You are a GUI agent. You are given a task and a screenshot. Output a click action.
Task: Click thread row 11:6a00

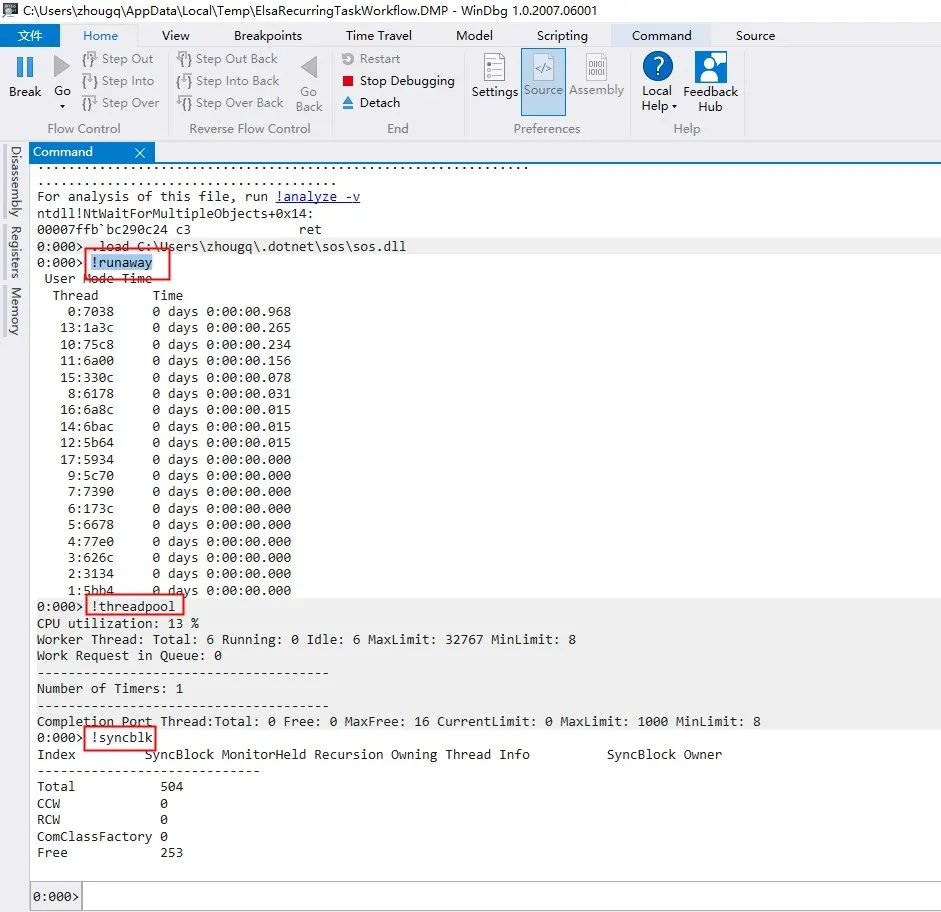pos(175,361)
